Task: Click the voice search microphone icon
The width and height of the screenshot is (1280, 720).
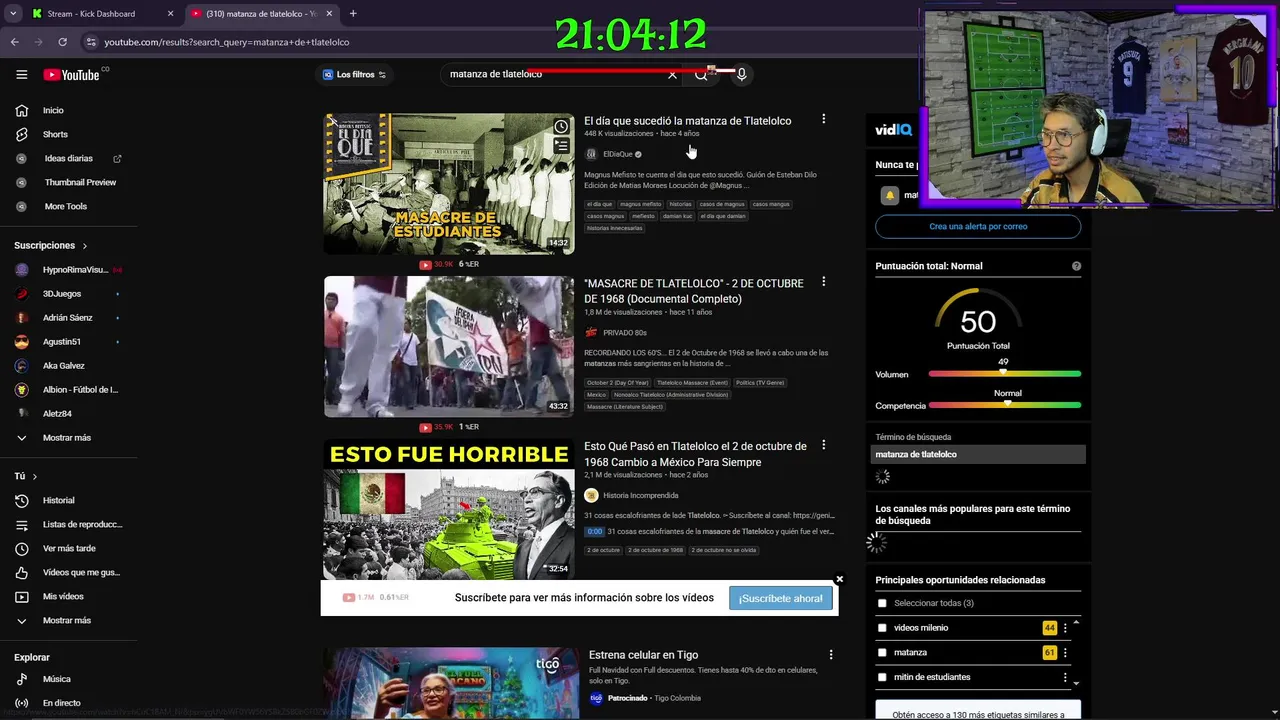Action: [741, 74]
